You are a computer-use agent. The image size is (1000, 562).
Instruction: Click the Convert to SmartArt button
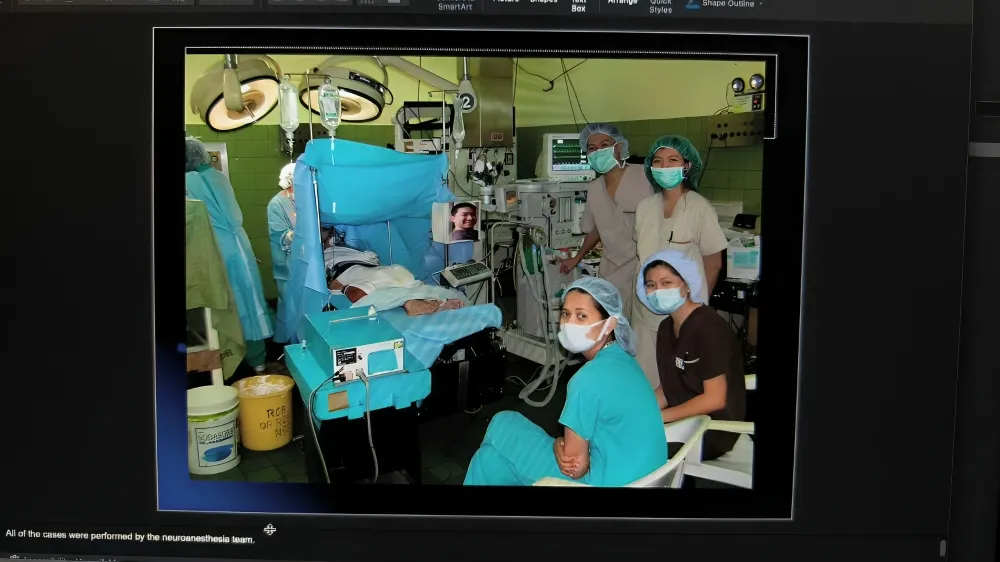pos(455,5)
